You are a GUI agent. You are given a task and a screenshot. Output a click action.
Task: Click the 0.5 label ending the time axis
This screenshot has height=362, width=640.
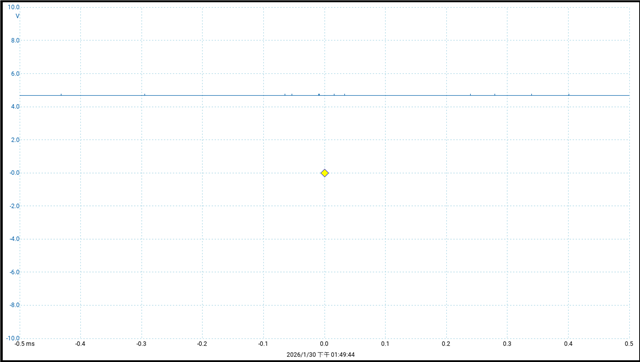[x=629, y=344]
